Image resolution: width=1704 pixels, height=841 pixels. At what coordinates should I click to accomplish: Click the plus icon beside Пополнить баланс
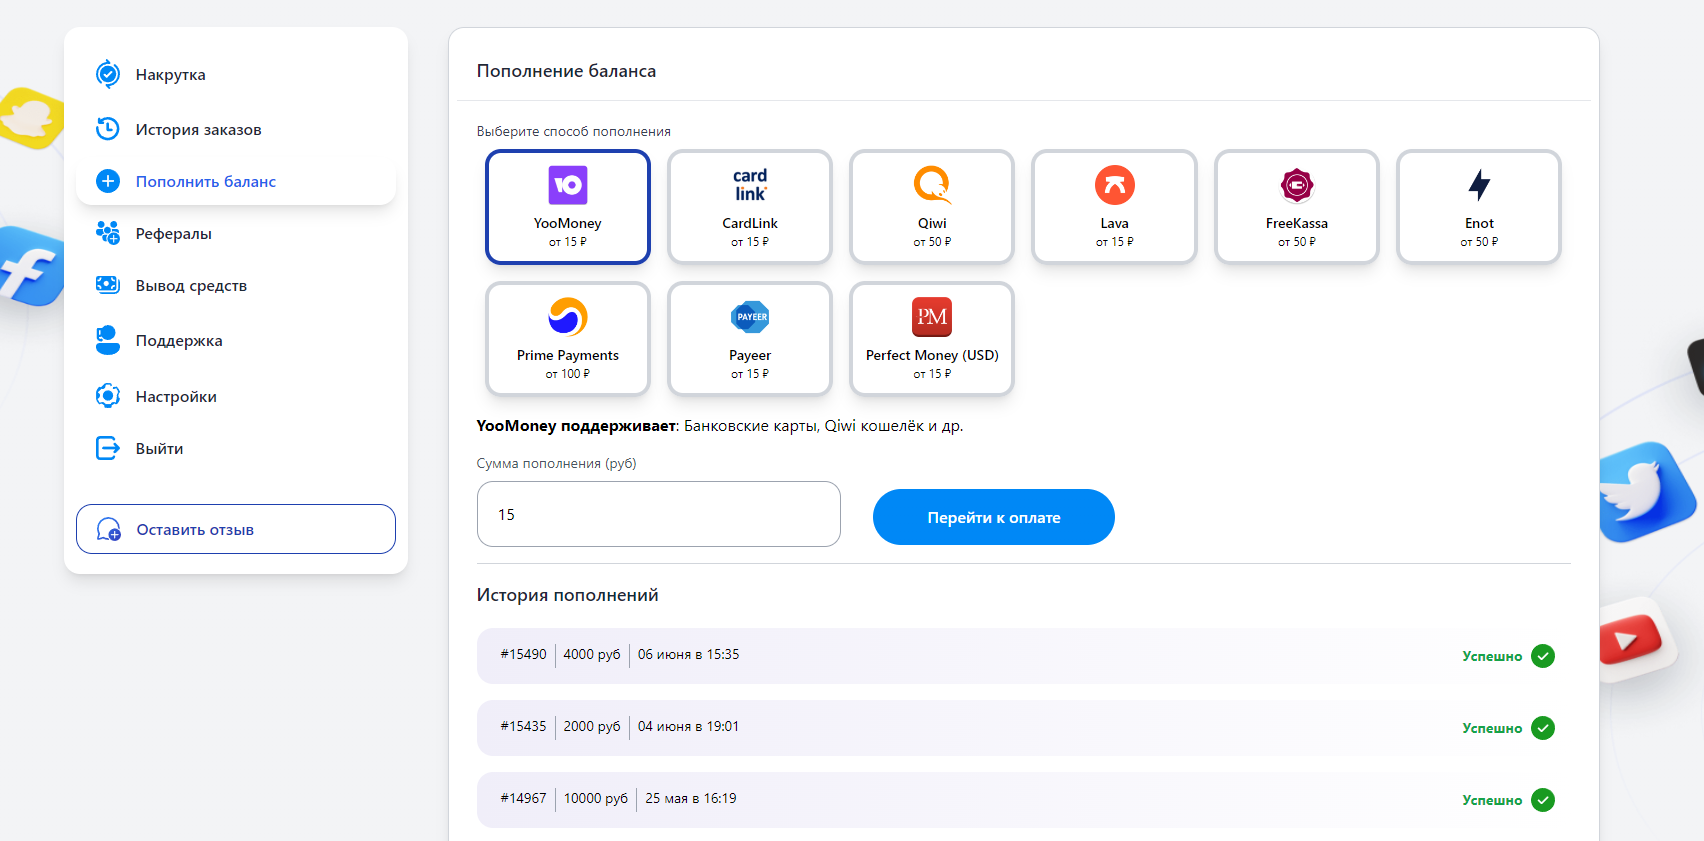108,181
